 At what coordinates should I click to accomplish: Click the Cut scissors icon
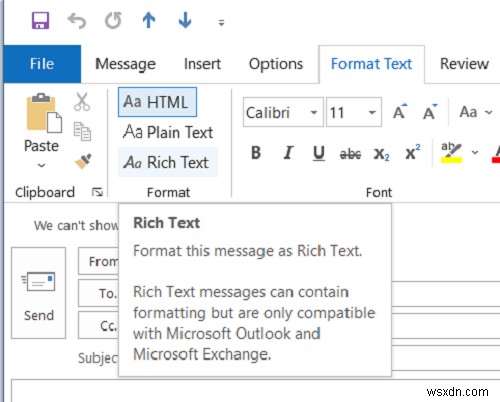click(82, 101)
